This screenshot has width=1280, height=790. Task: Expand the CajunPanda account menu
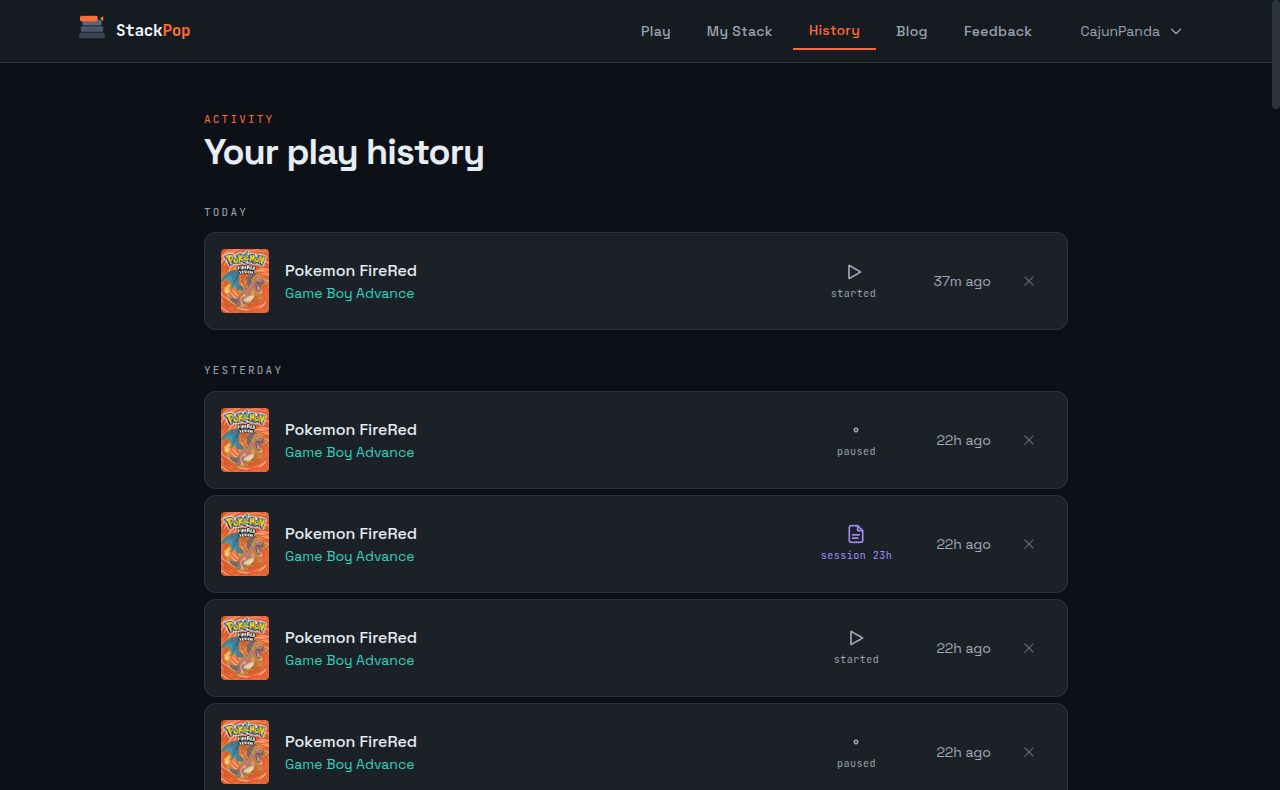point(1131,31)
